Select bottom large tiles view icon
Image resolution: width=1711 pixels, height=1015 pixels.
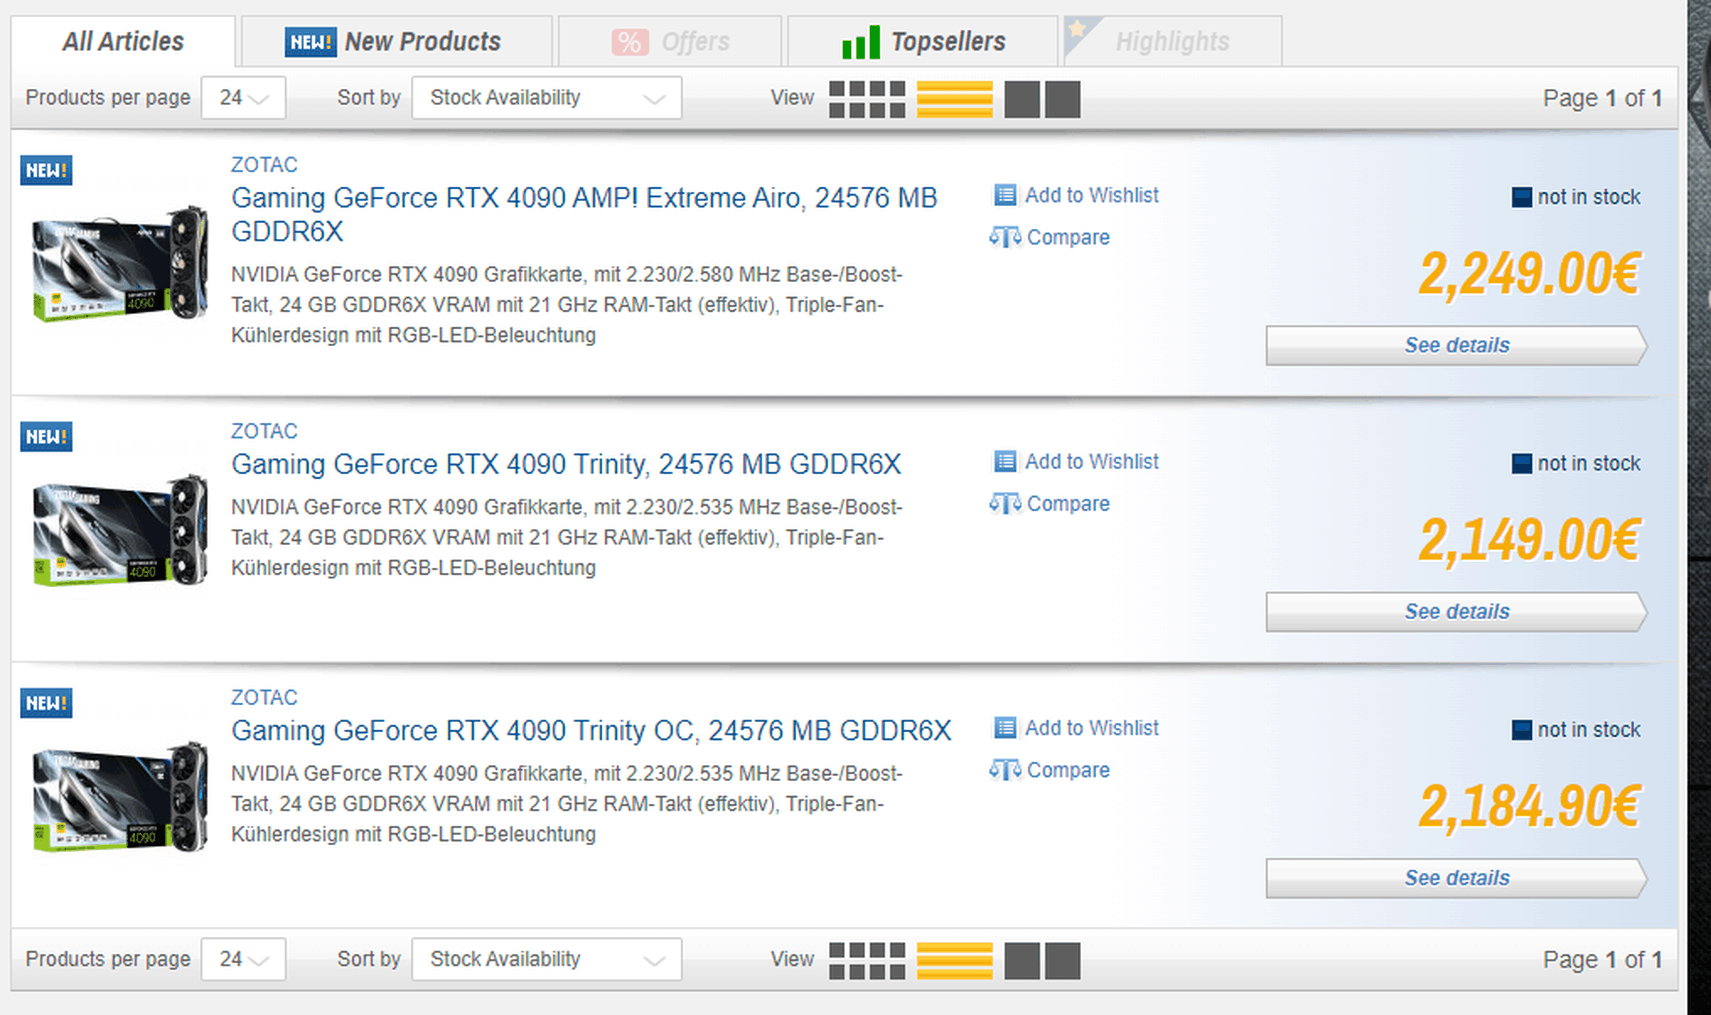click(x=1042, y=961)
